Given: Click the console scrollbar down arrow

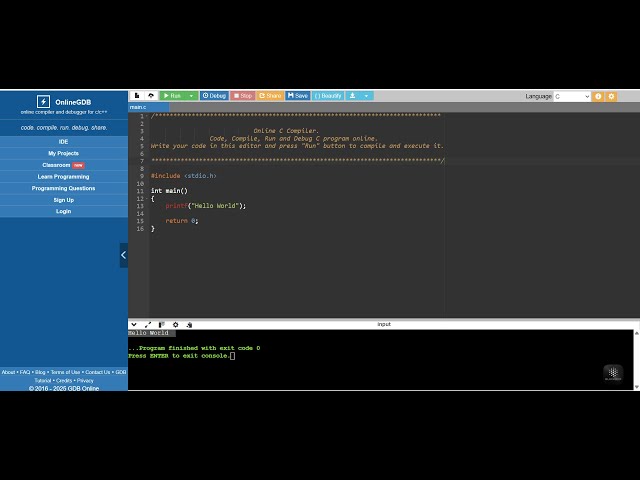Looking at the screenshot, I should (x=636, y=386).
